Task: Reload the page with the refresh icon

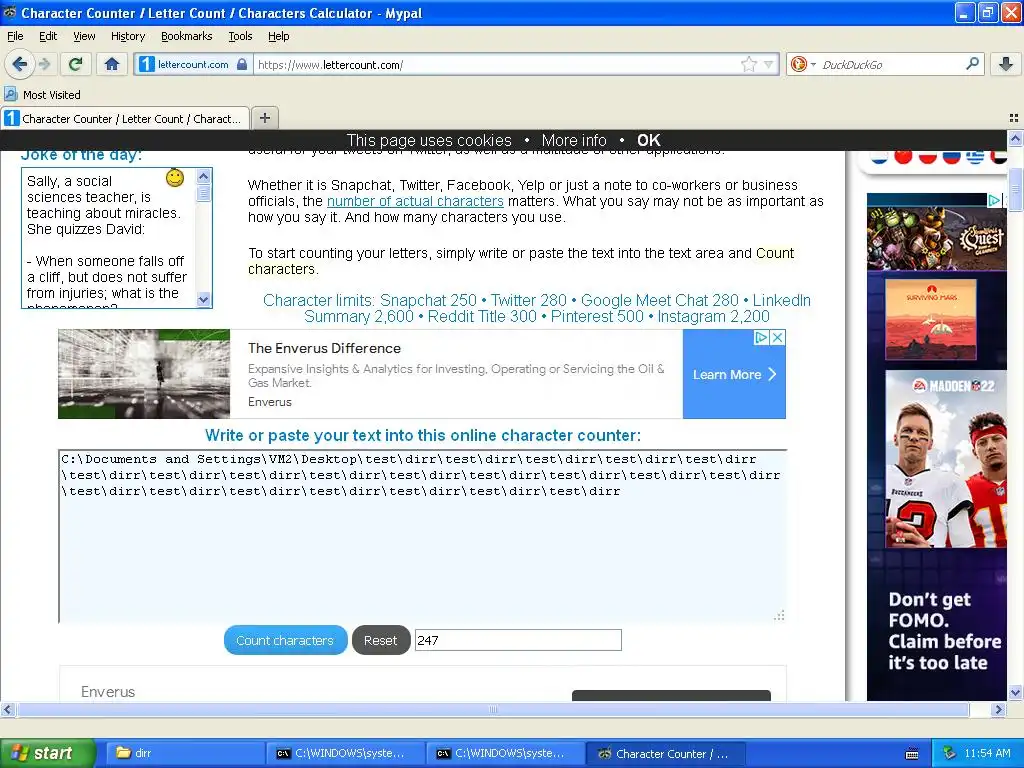Action: point(76,64)
